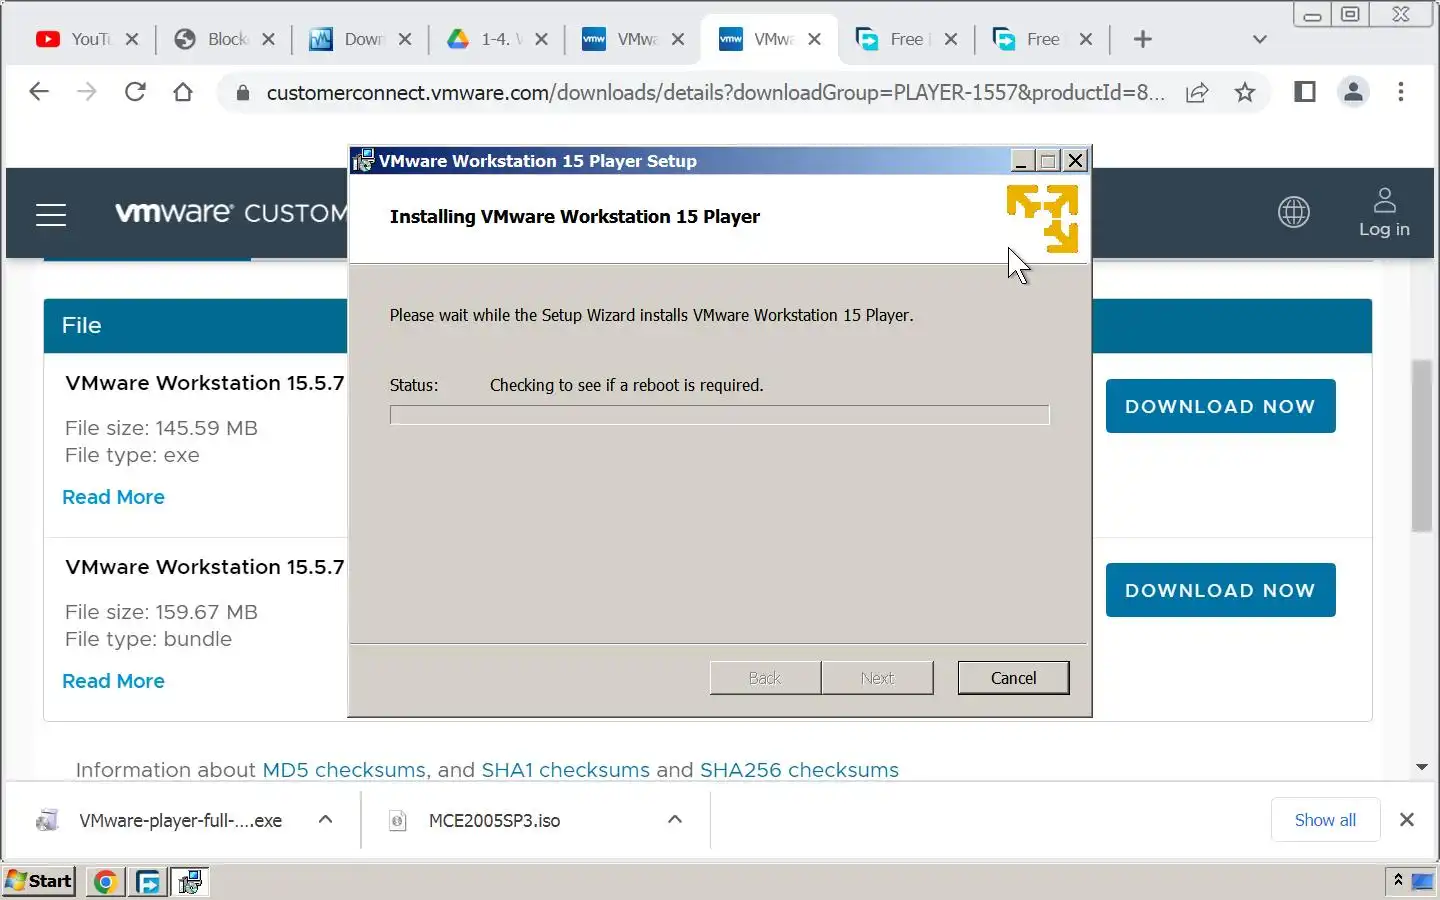Download the 159.67 MB bundle file

(x=1220, y=590)
